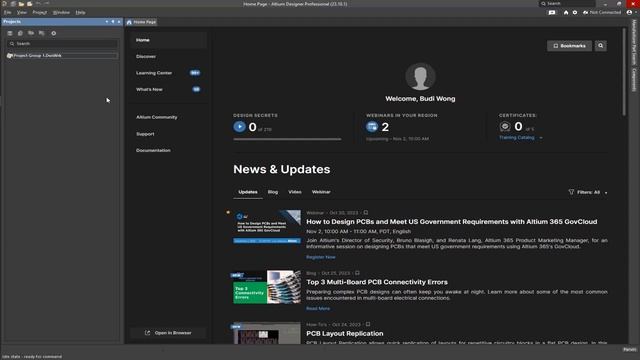The height and width of the screenshot is (360, 640).
Task: Open the File menu
Action: click(8, 13)
